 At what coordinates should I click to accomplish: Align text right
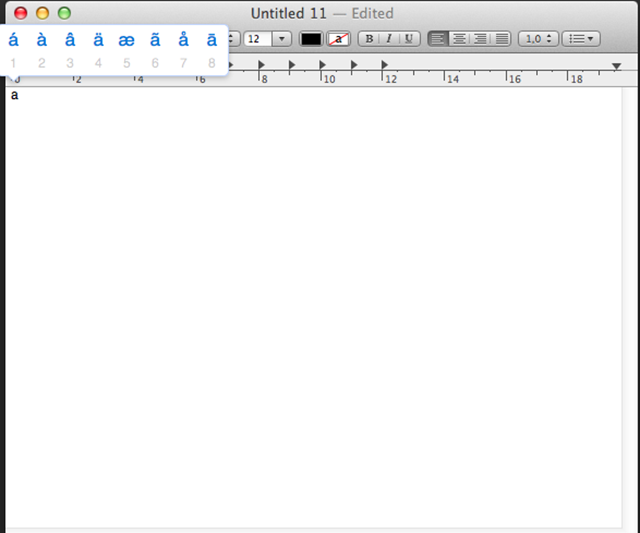480,39
